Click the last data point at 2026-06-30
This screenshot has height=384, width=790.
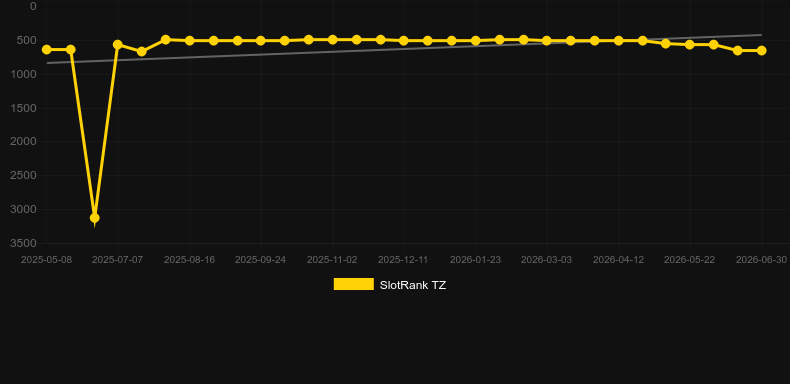(761, 50)
